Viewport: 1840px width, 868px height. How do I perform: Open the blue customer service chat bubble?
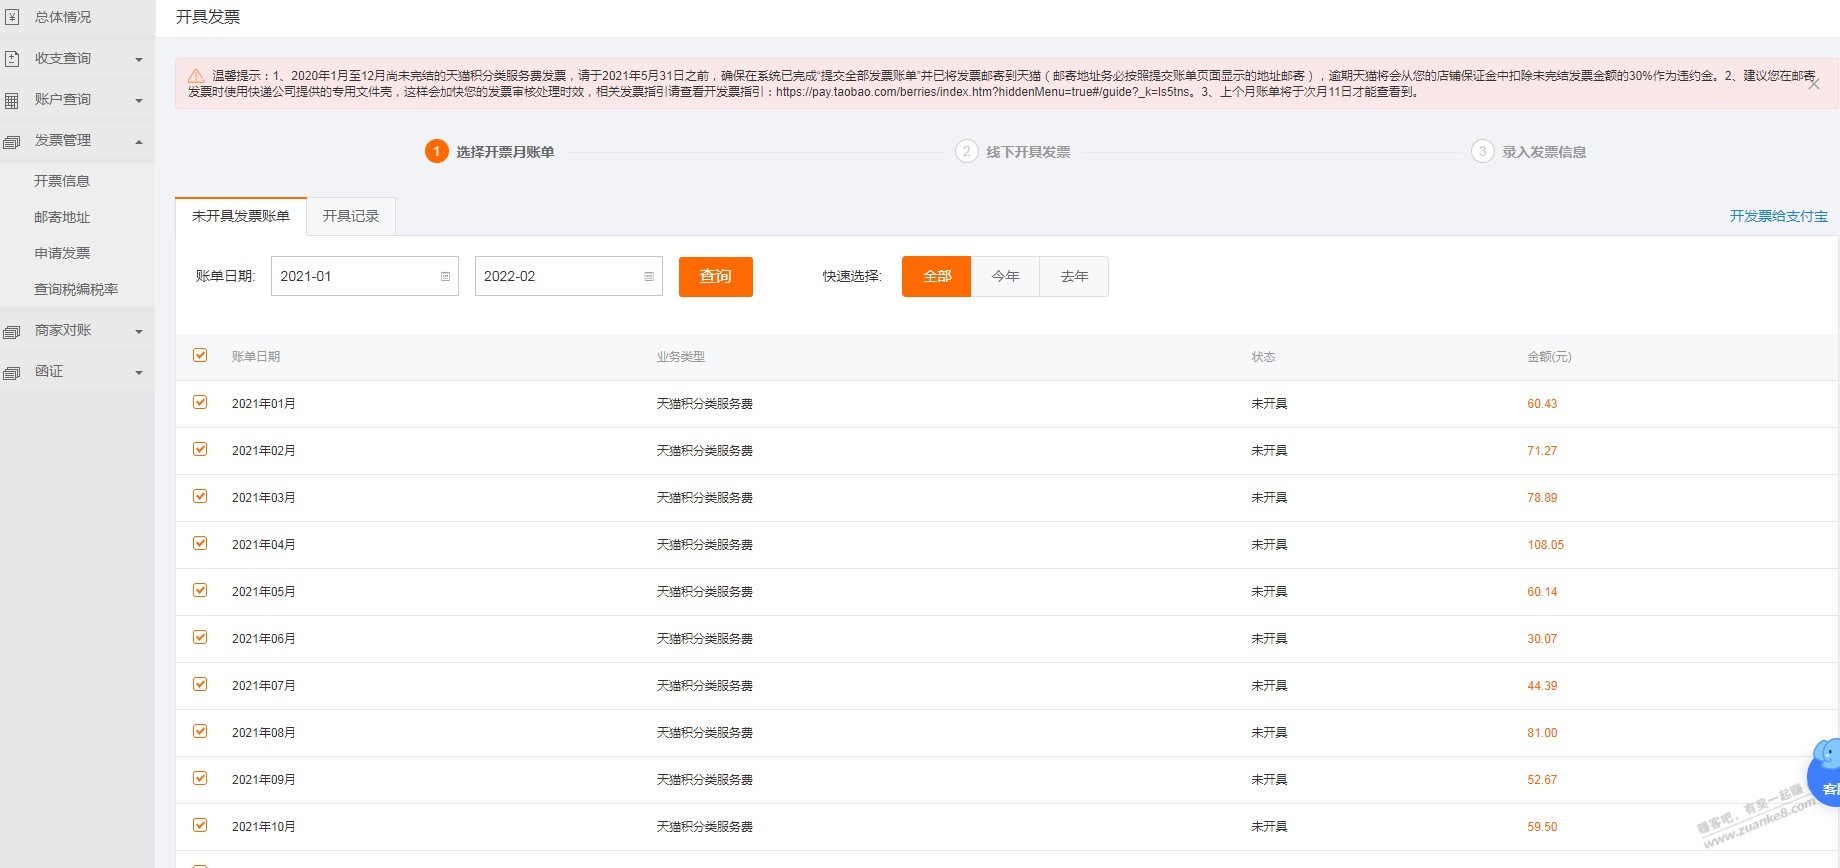[1824, 773]
